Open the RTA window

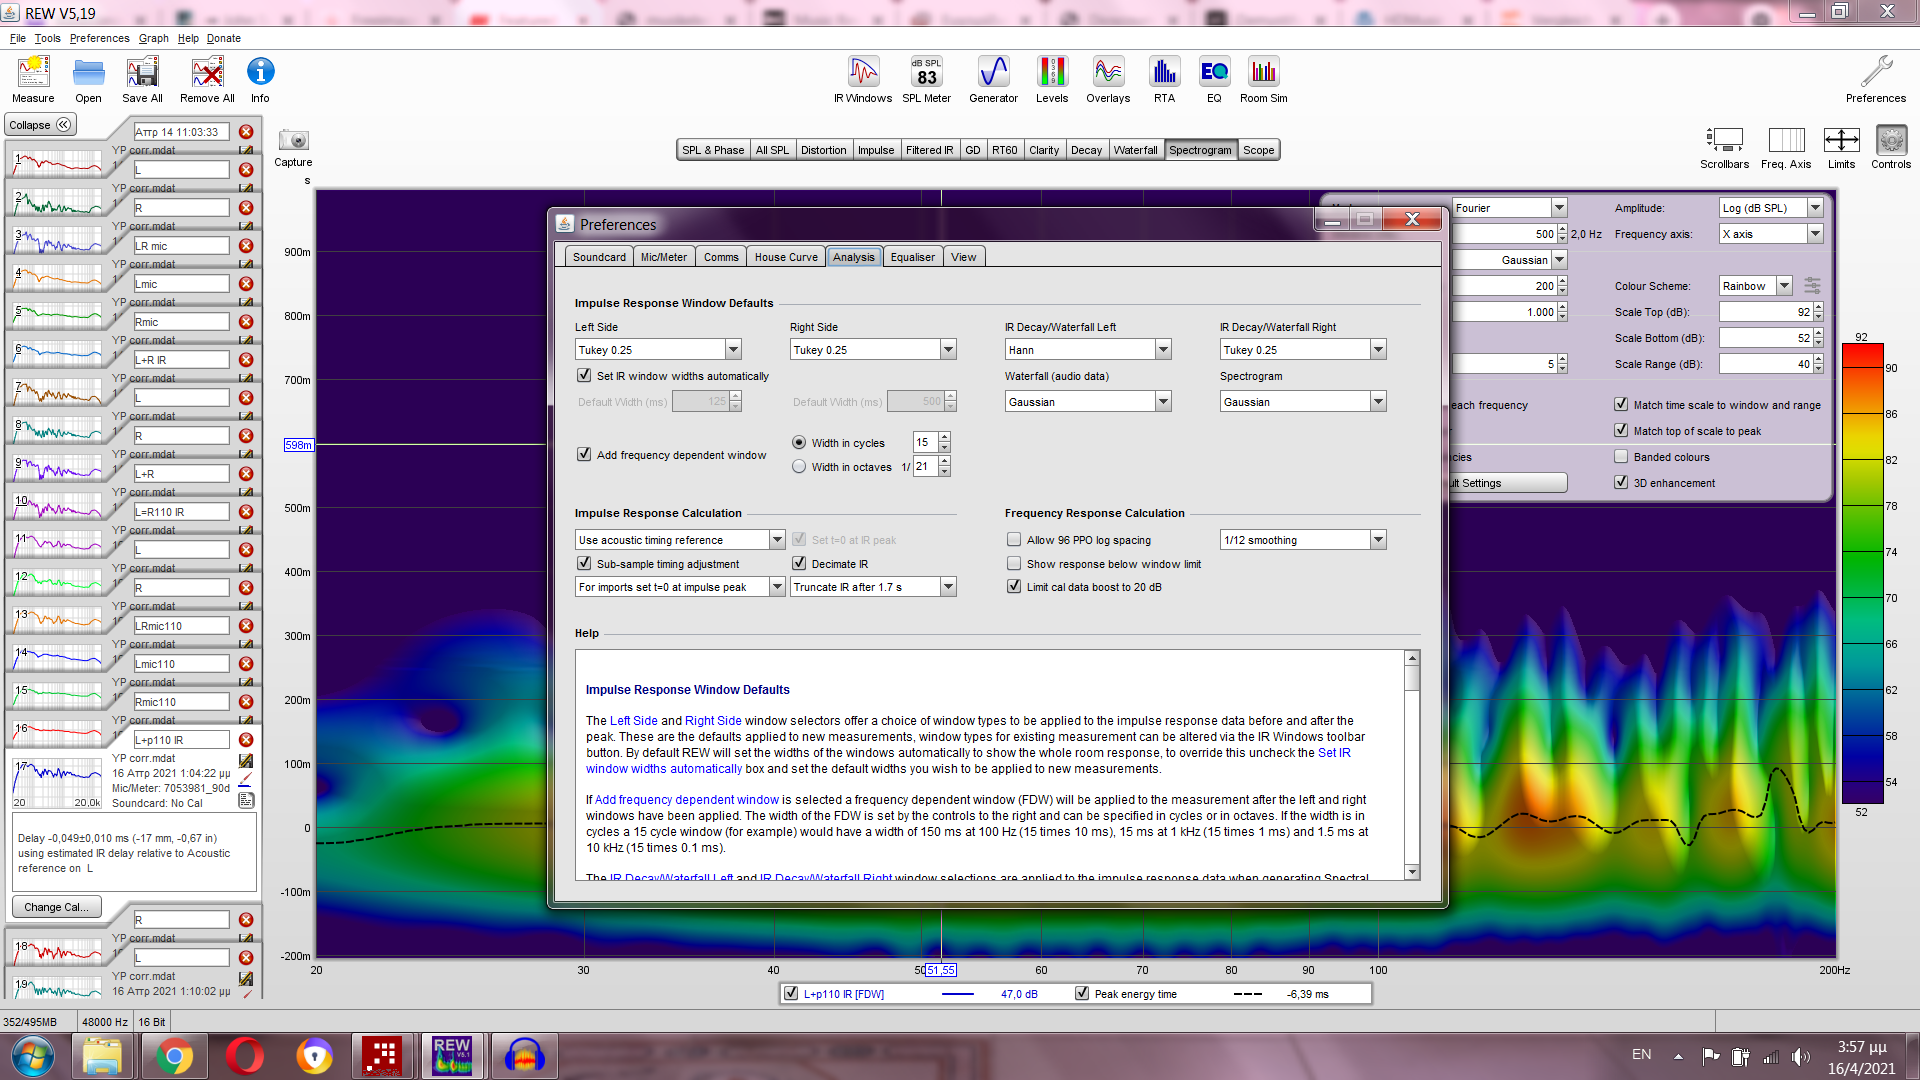click(x=1164, y=79)
